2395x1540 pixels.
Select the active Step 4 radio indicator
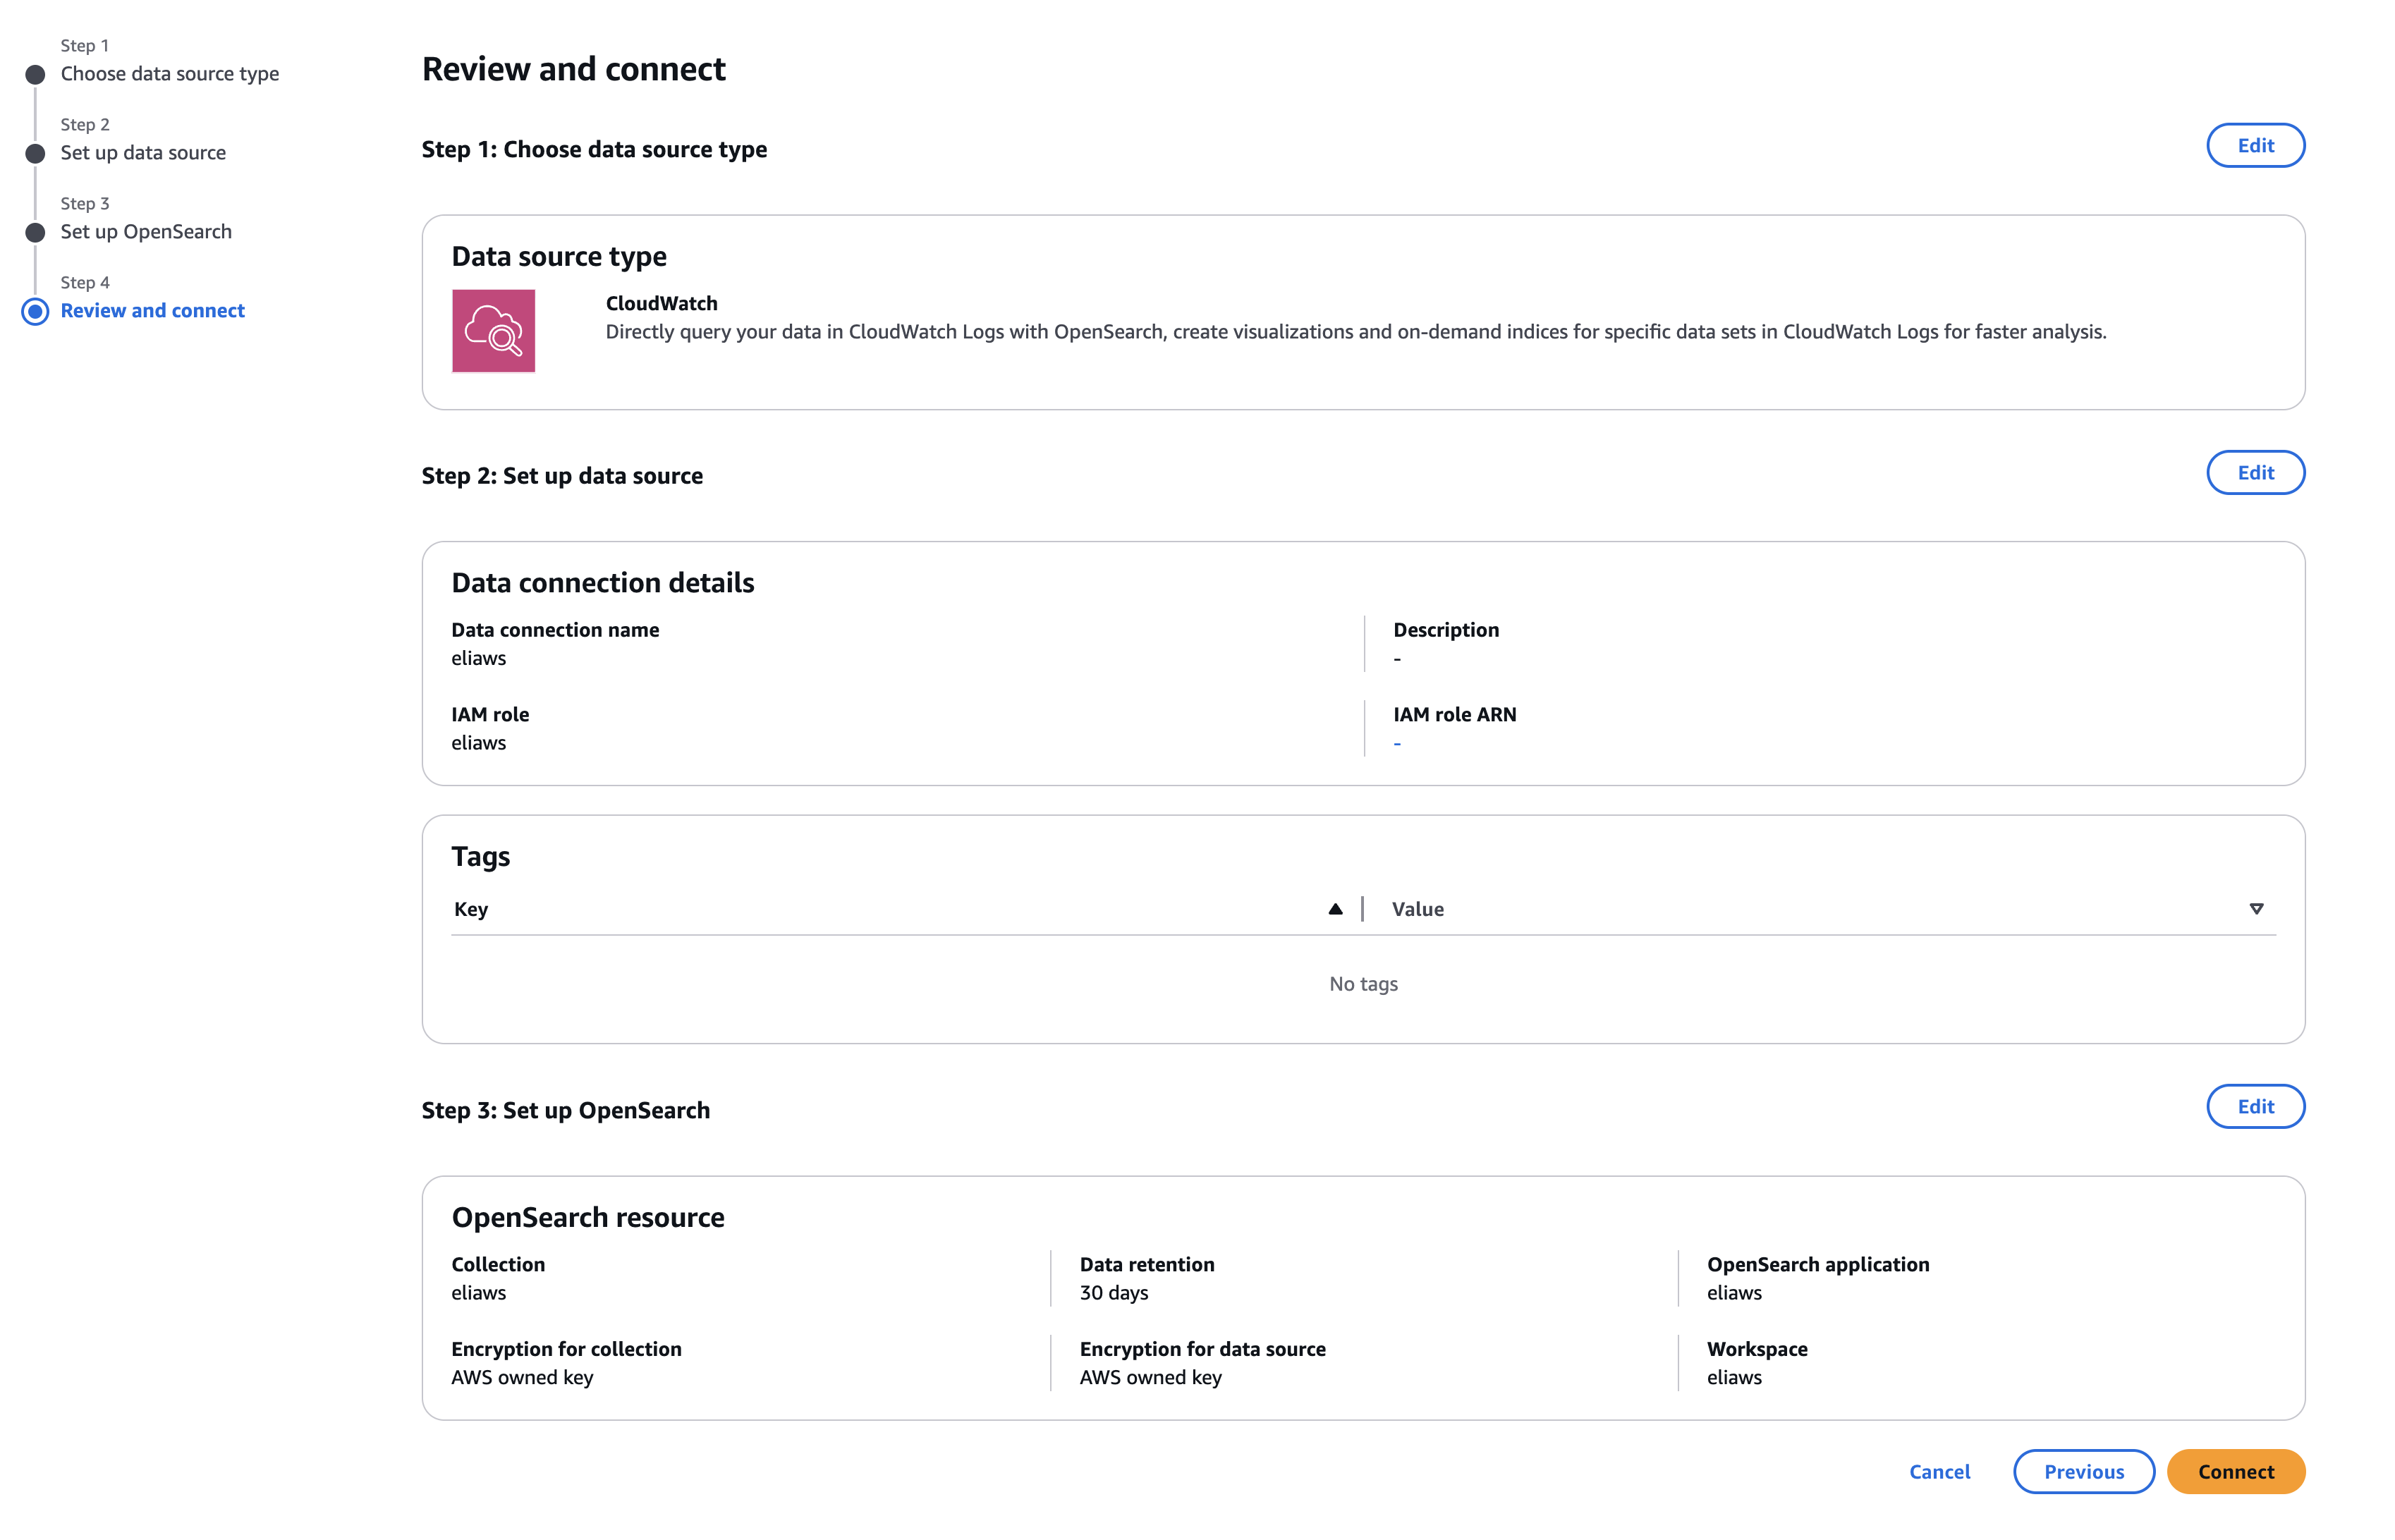[x=35, y=312]
